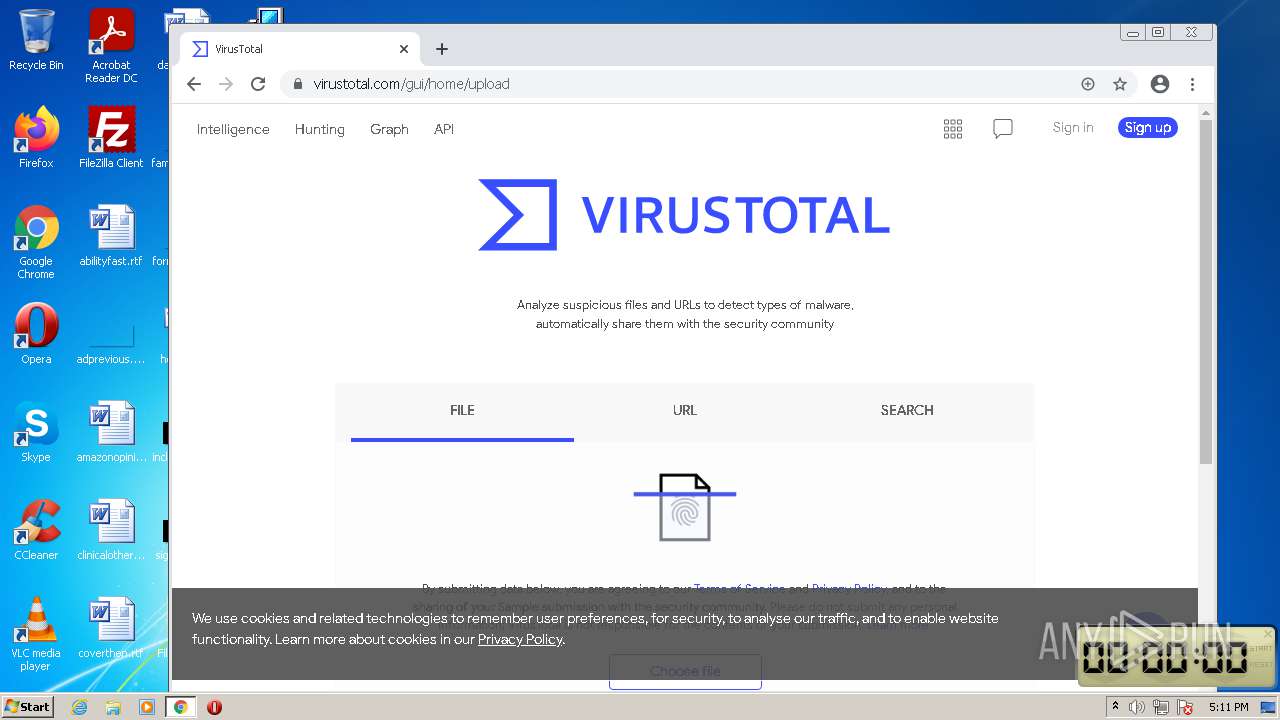Screen dimensions: 1280x720
Task: Select the VirusTotal tab title
Action: [239, 49]
